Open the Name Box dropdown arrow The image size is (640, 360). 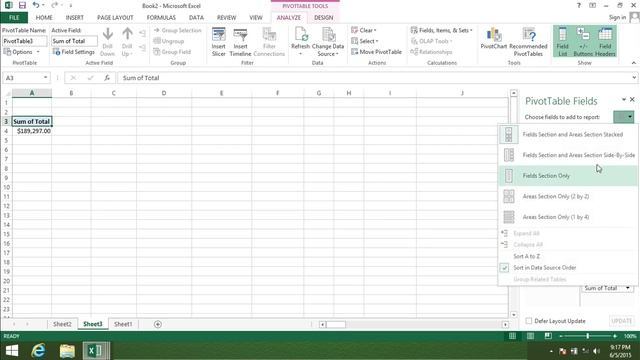(x=45, y=78)
